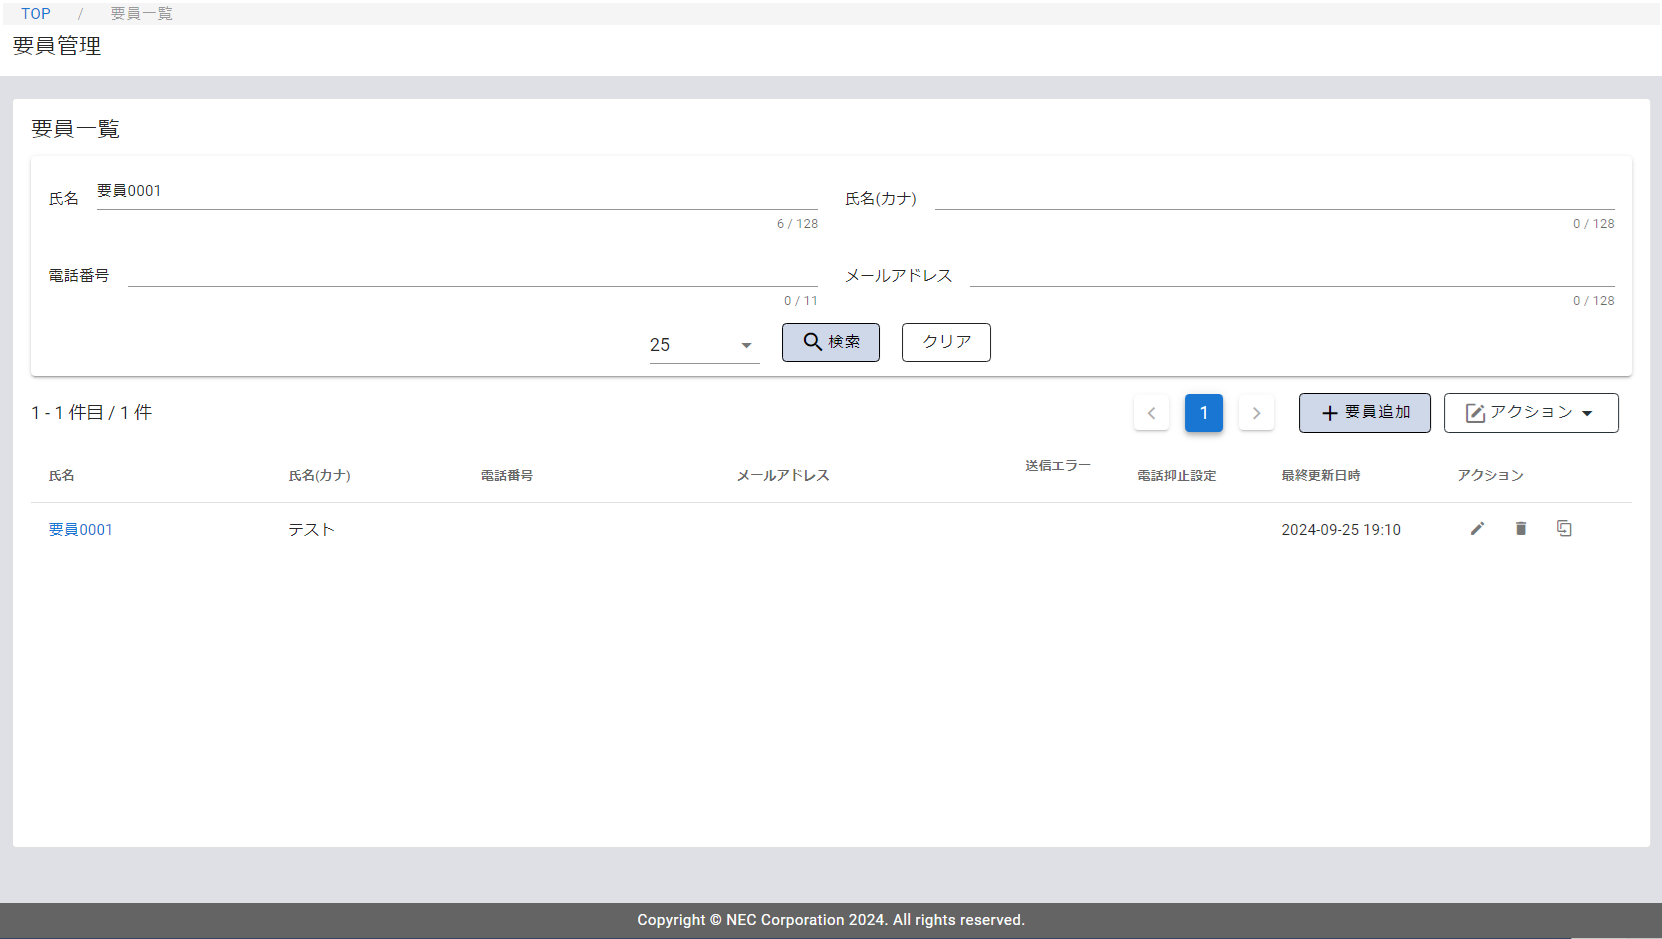Click the 要員追加 add button
Image resolution: width=1662 pixels, height=939 pixels.
1364,413
